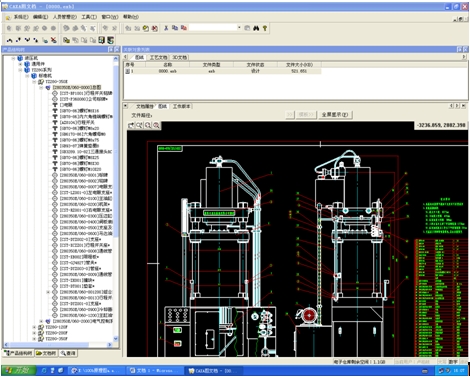470x378 pixels.
Task: Open the toolbar combo box dropdown arrow
Action: [239, 28]
